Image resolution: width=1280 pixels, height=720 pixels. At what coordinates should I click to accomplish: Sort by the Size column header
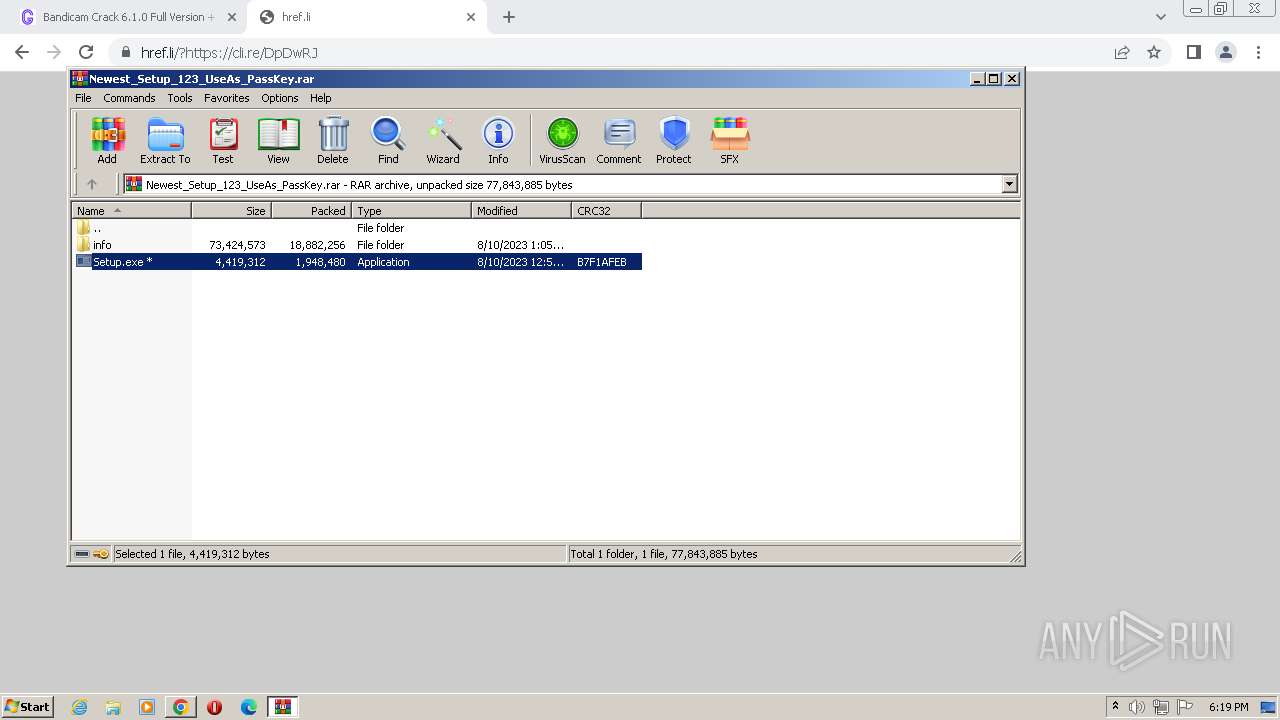click(231, 211)
